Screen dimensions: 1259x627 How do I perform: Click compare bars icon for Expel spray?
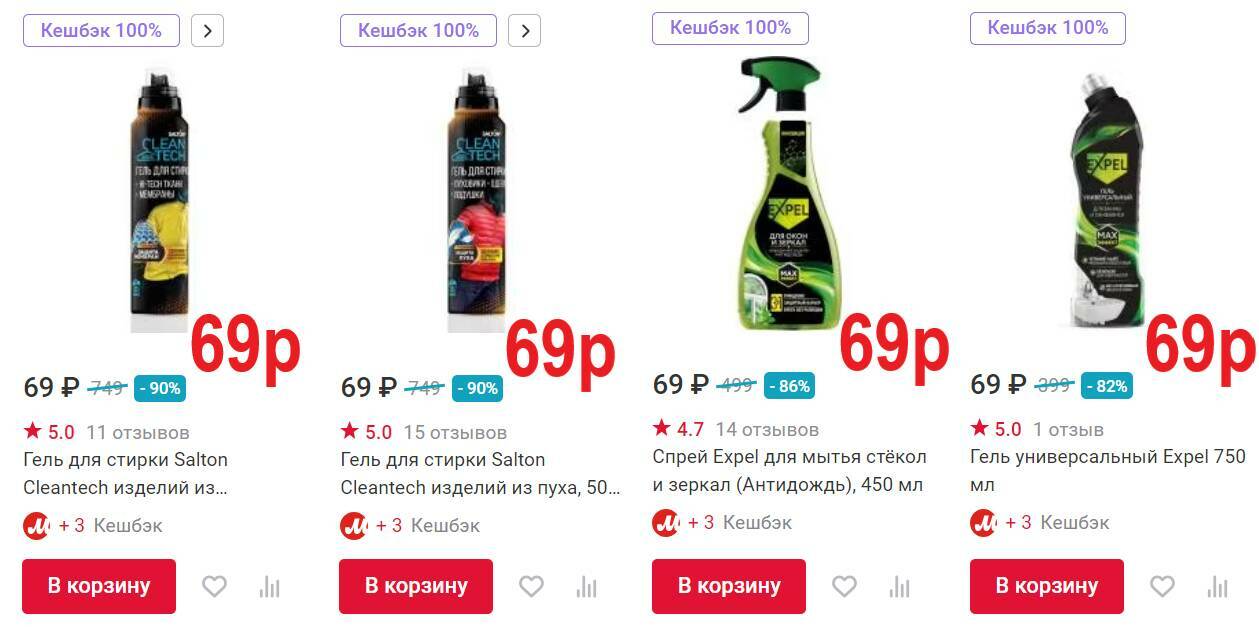tap(899, 586)
